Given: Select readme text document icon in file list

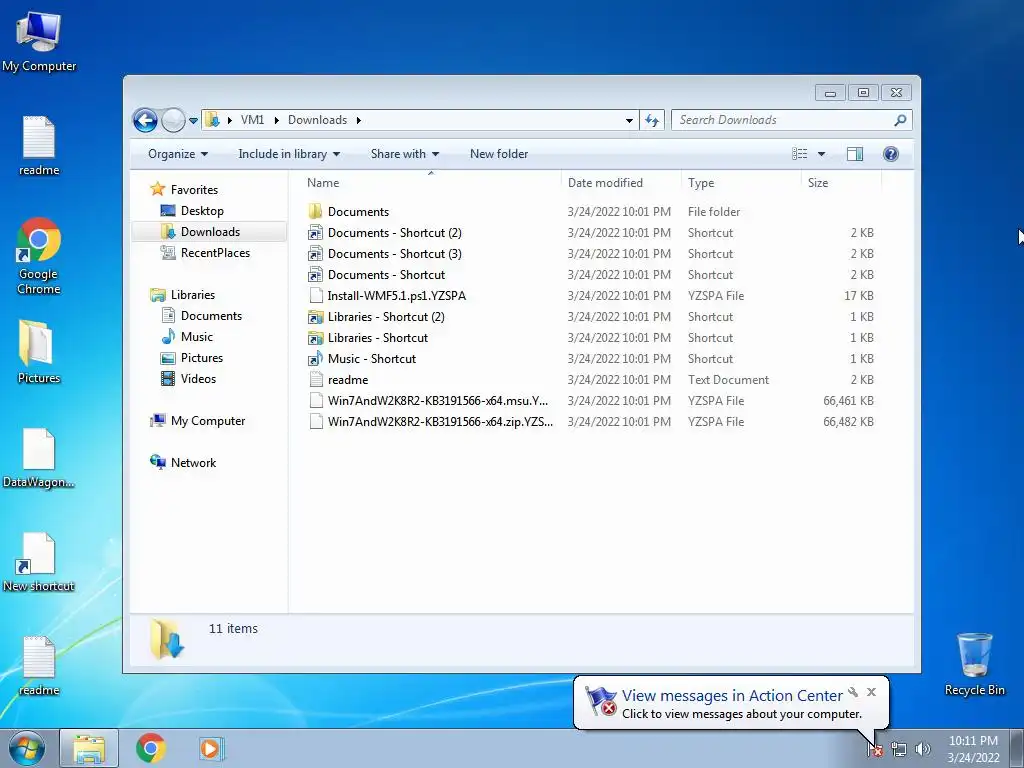Looking at the screenshot, I should (315, 379).
